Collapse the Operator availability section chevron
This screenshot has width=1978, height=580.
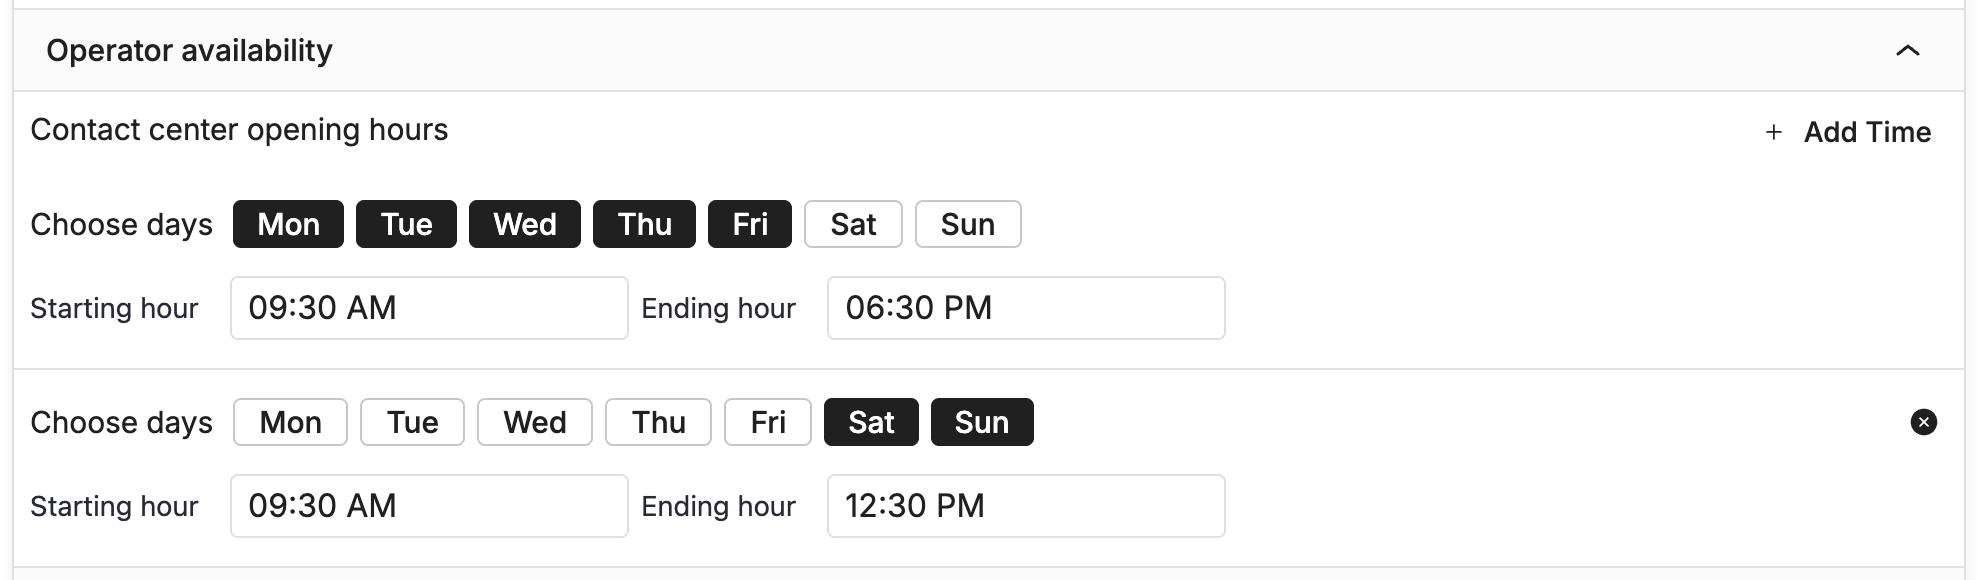click(x=1907, y=51)
